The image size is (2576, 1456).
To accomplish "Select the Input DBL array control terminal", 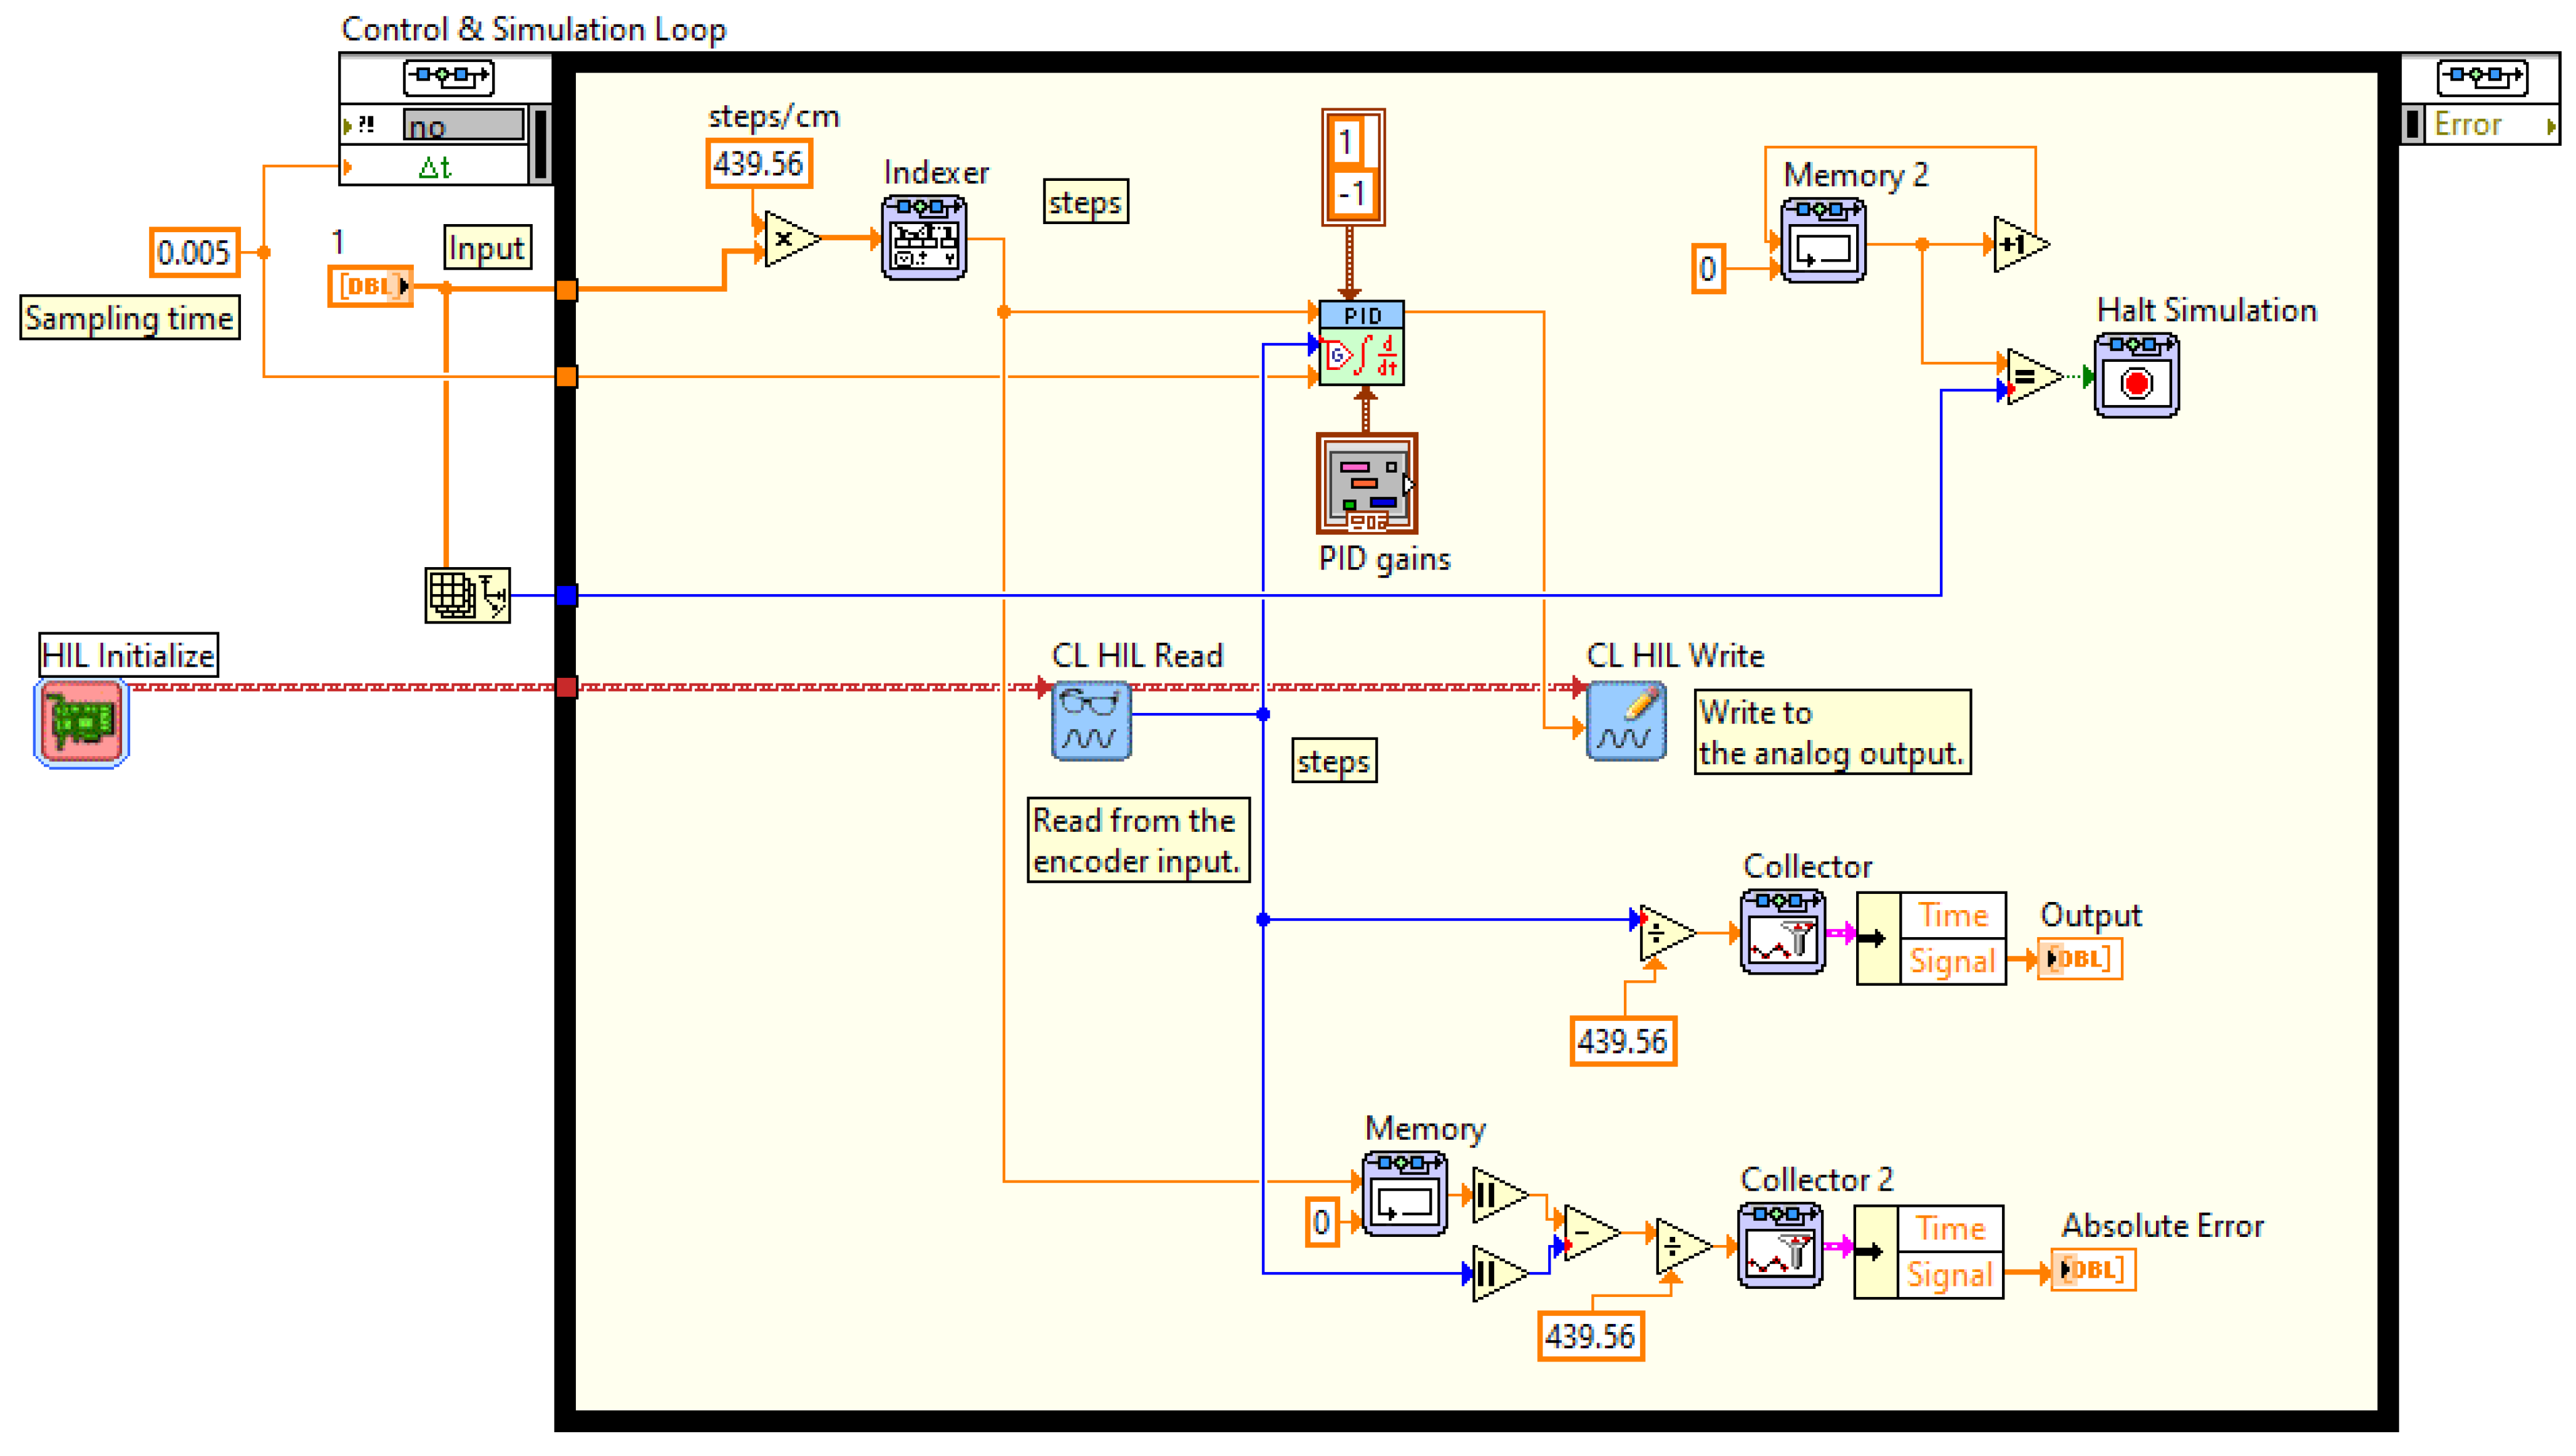I will click(x=370, y=286).
